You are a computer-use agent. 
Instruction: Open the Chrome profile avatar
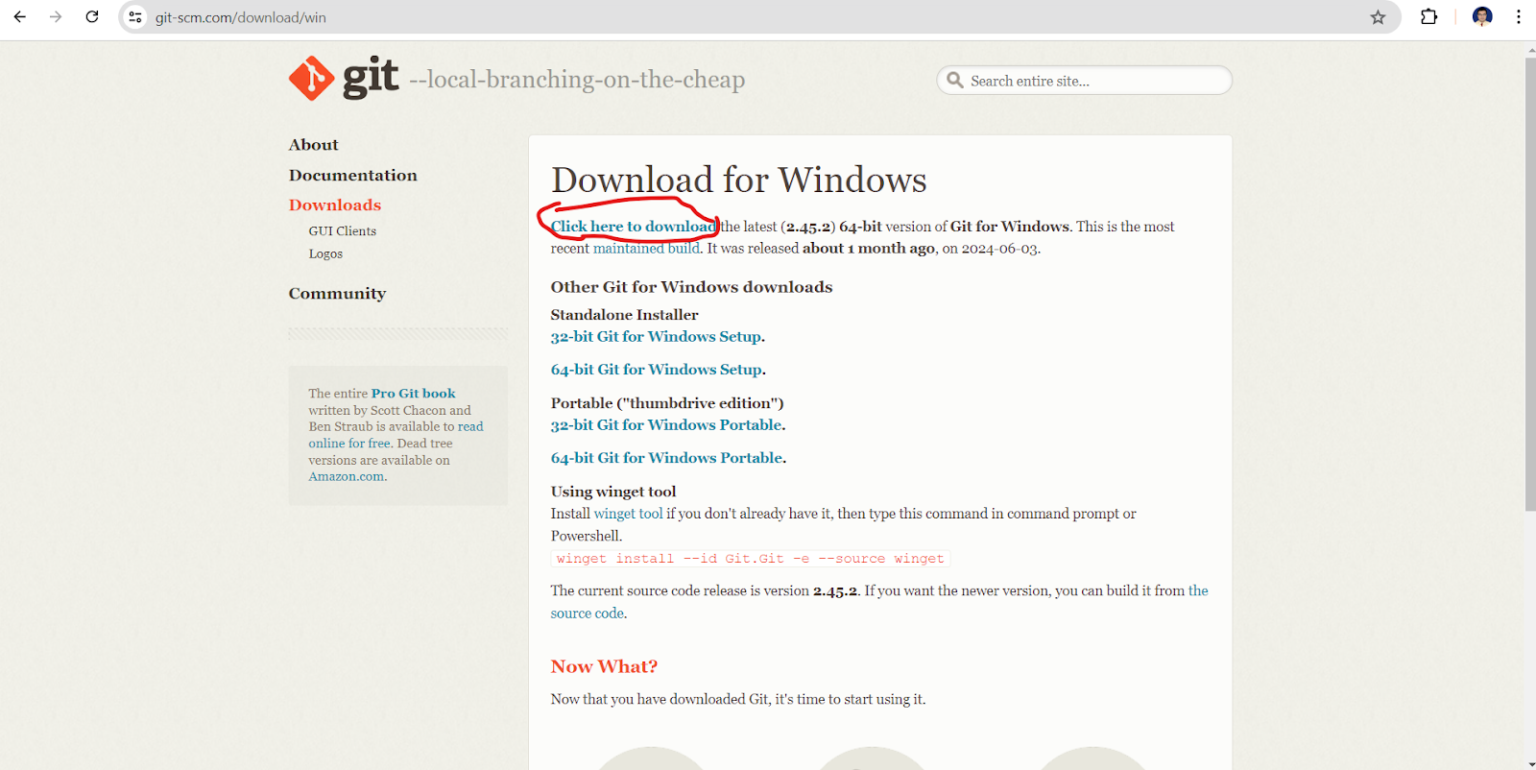(x=1482, y=17)
